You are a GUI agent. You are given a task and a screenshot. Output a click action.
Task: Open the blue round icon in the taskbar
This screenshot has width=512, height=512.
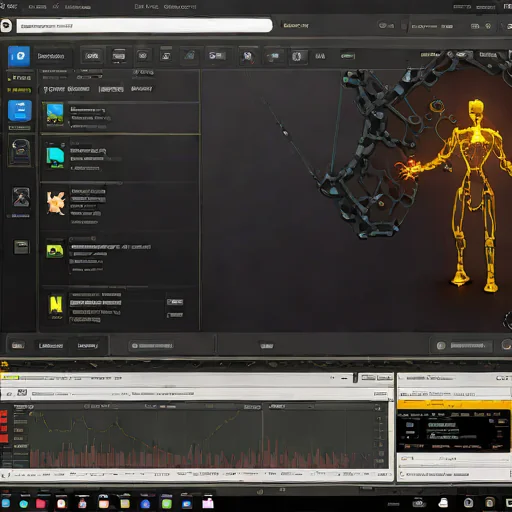coord(145,504)
